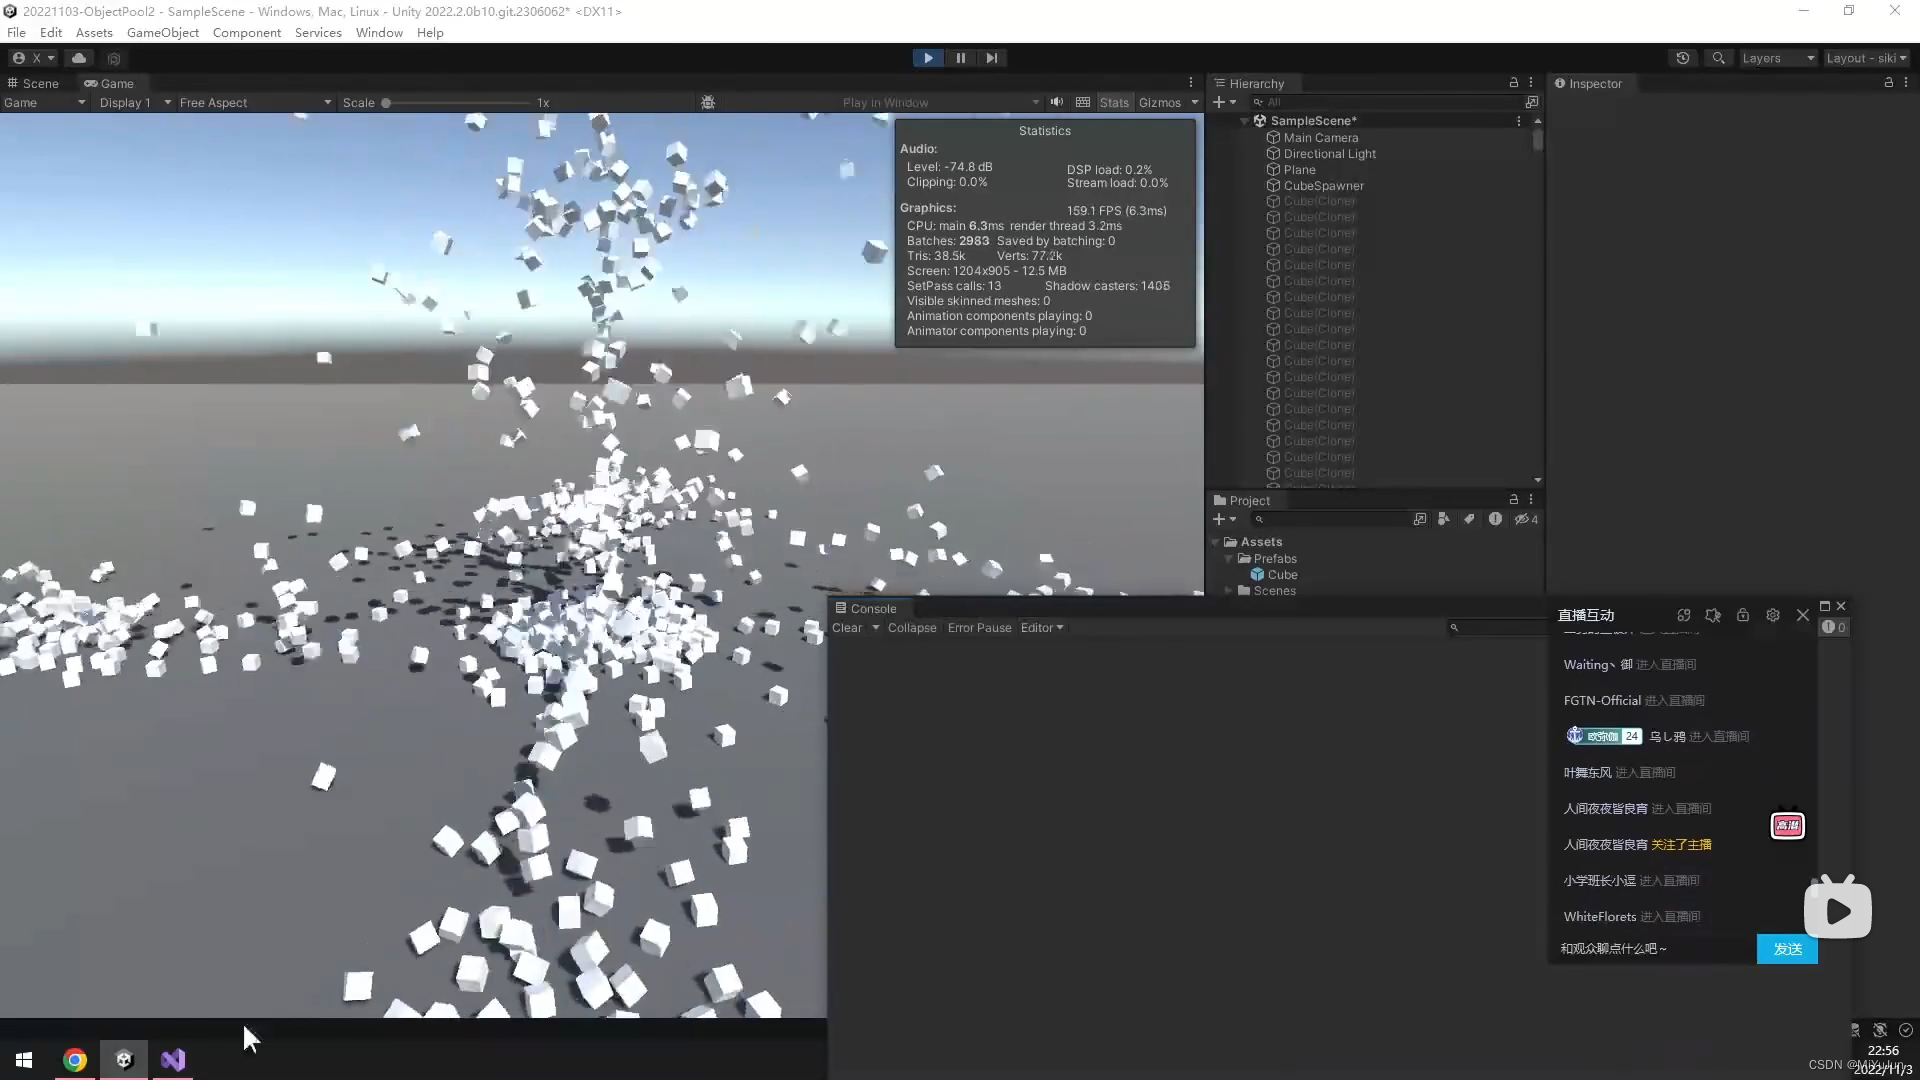Mute game audio with speaker toggle

[x=1056, y=102]
